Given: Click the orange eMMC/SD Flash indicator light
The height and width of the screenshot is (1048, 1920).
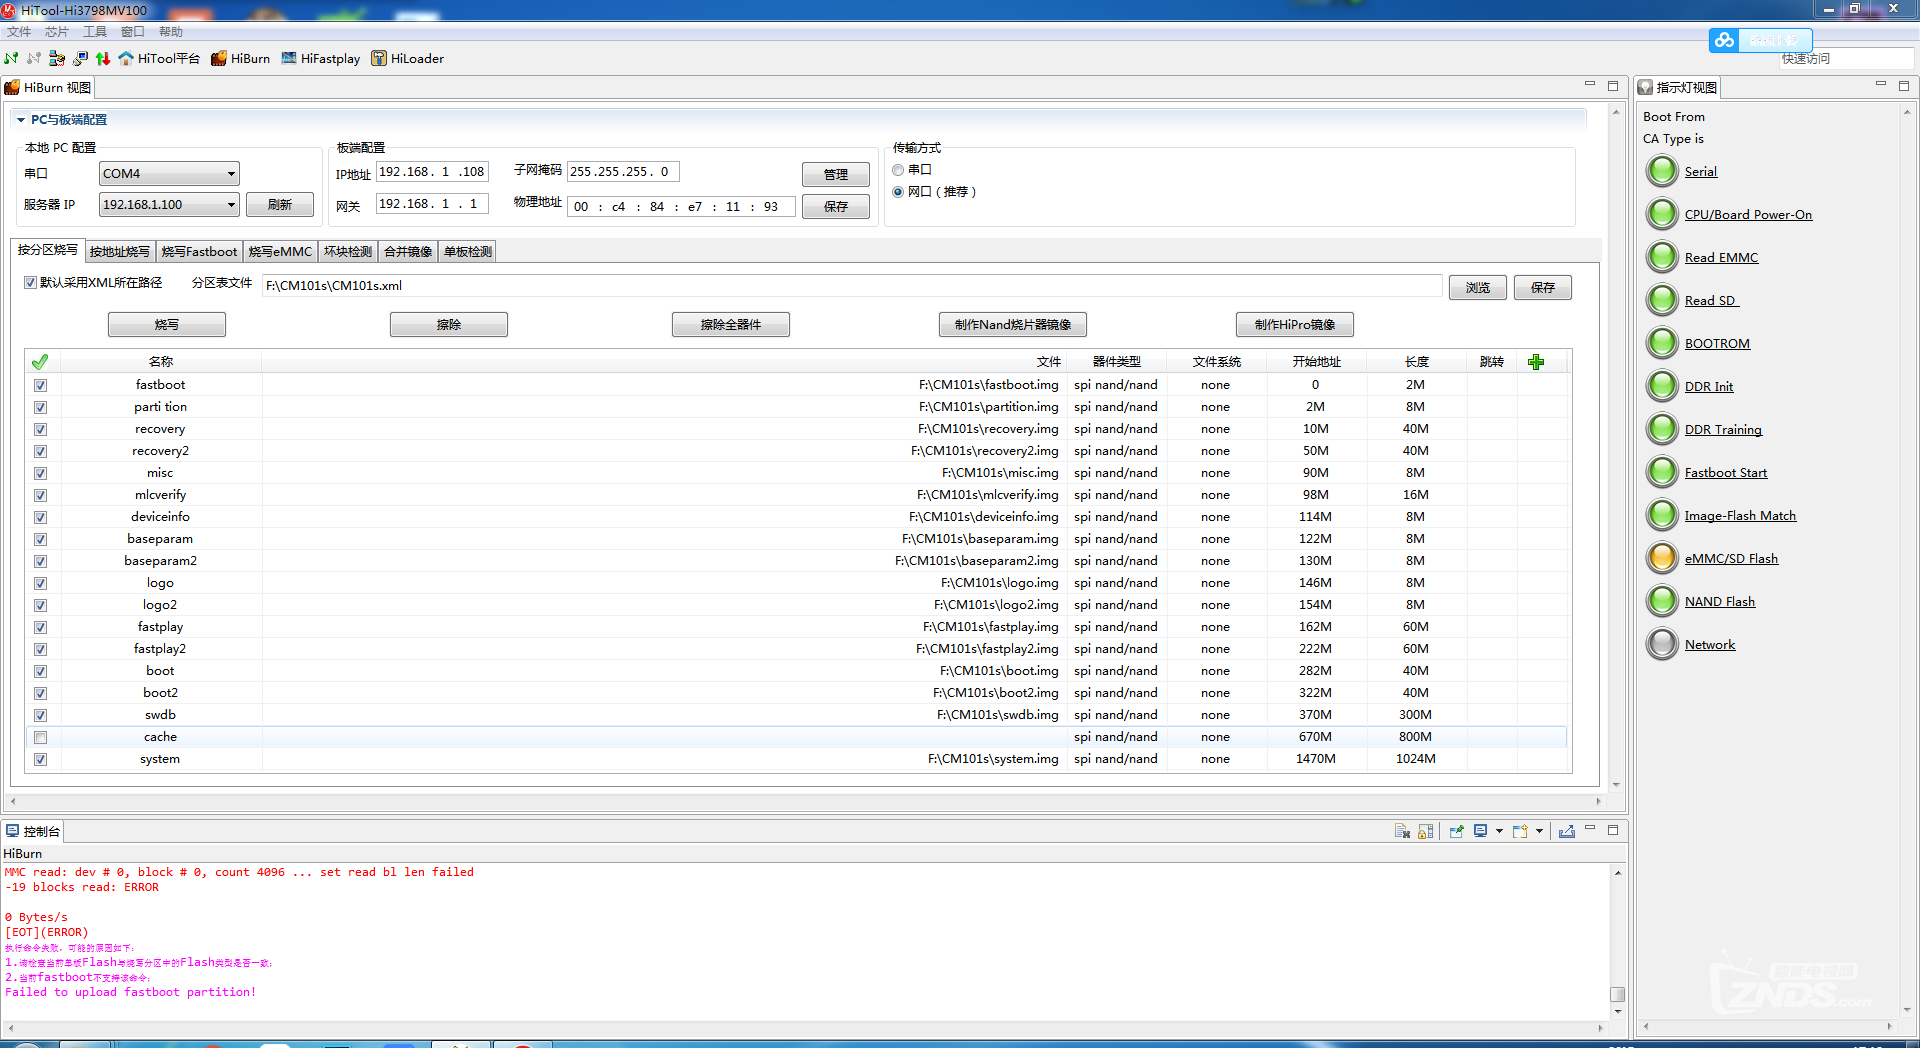Looking at the screenshot, I should [1662, 558].
